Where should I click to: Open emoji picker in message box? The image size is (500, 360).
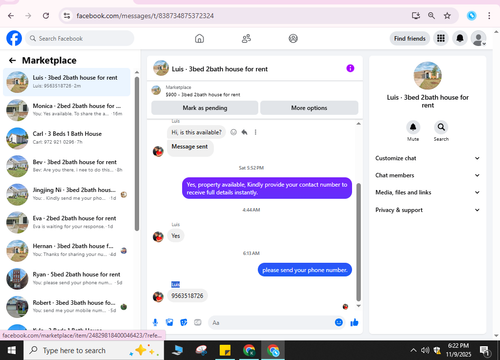click(x=339, y=322)
